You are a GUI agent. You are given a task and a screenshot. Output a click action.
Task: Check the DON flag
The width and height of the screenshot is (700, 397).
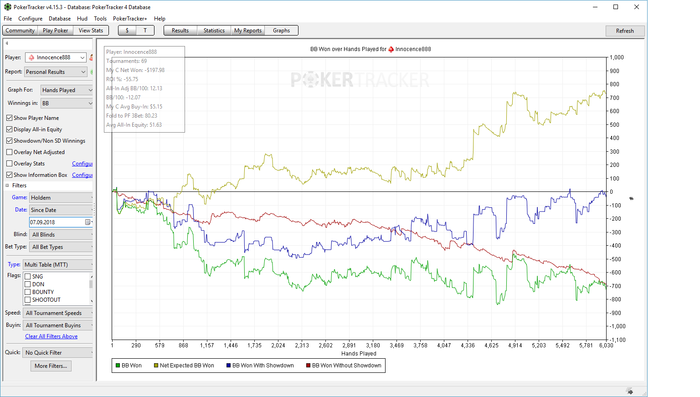point(28,284)
